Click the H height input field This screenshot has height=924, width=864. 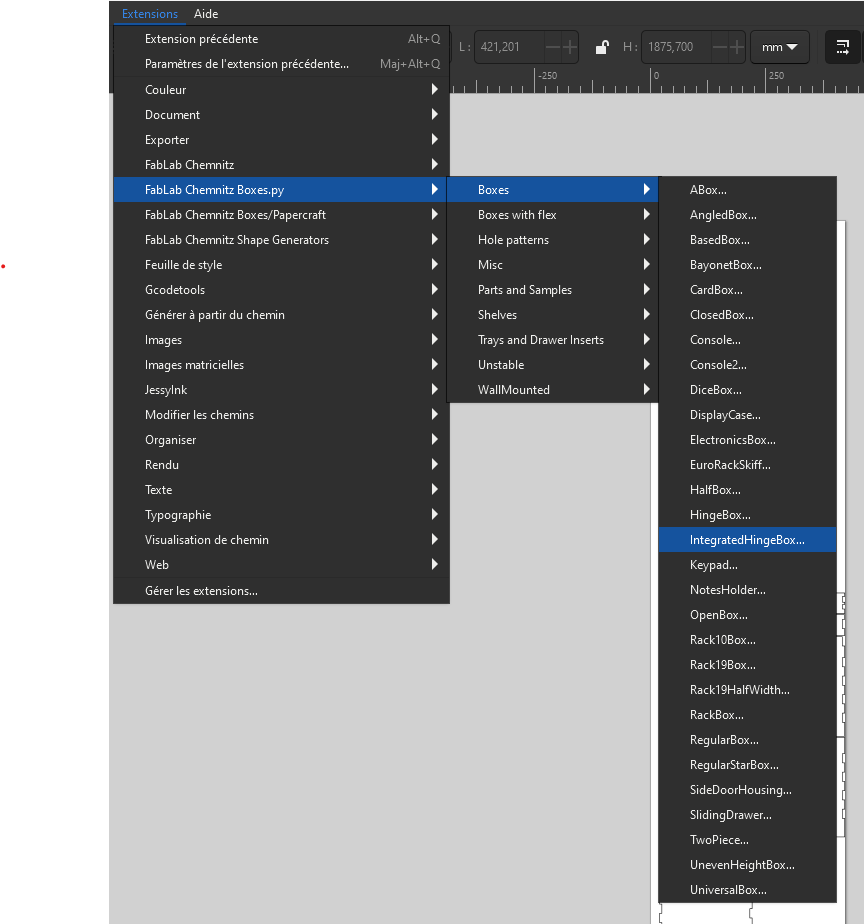pyautogui.click(x=677, y=47)
